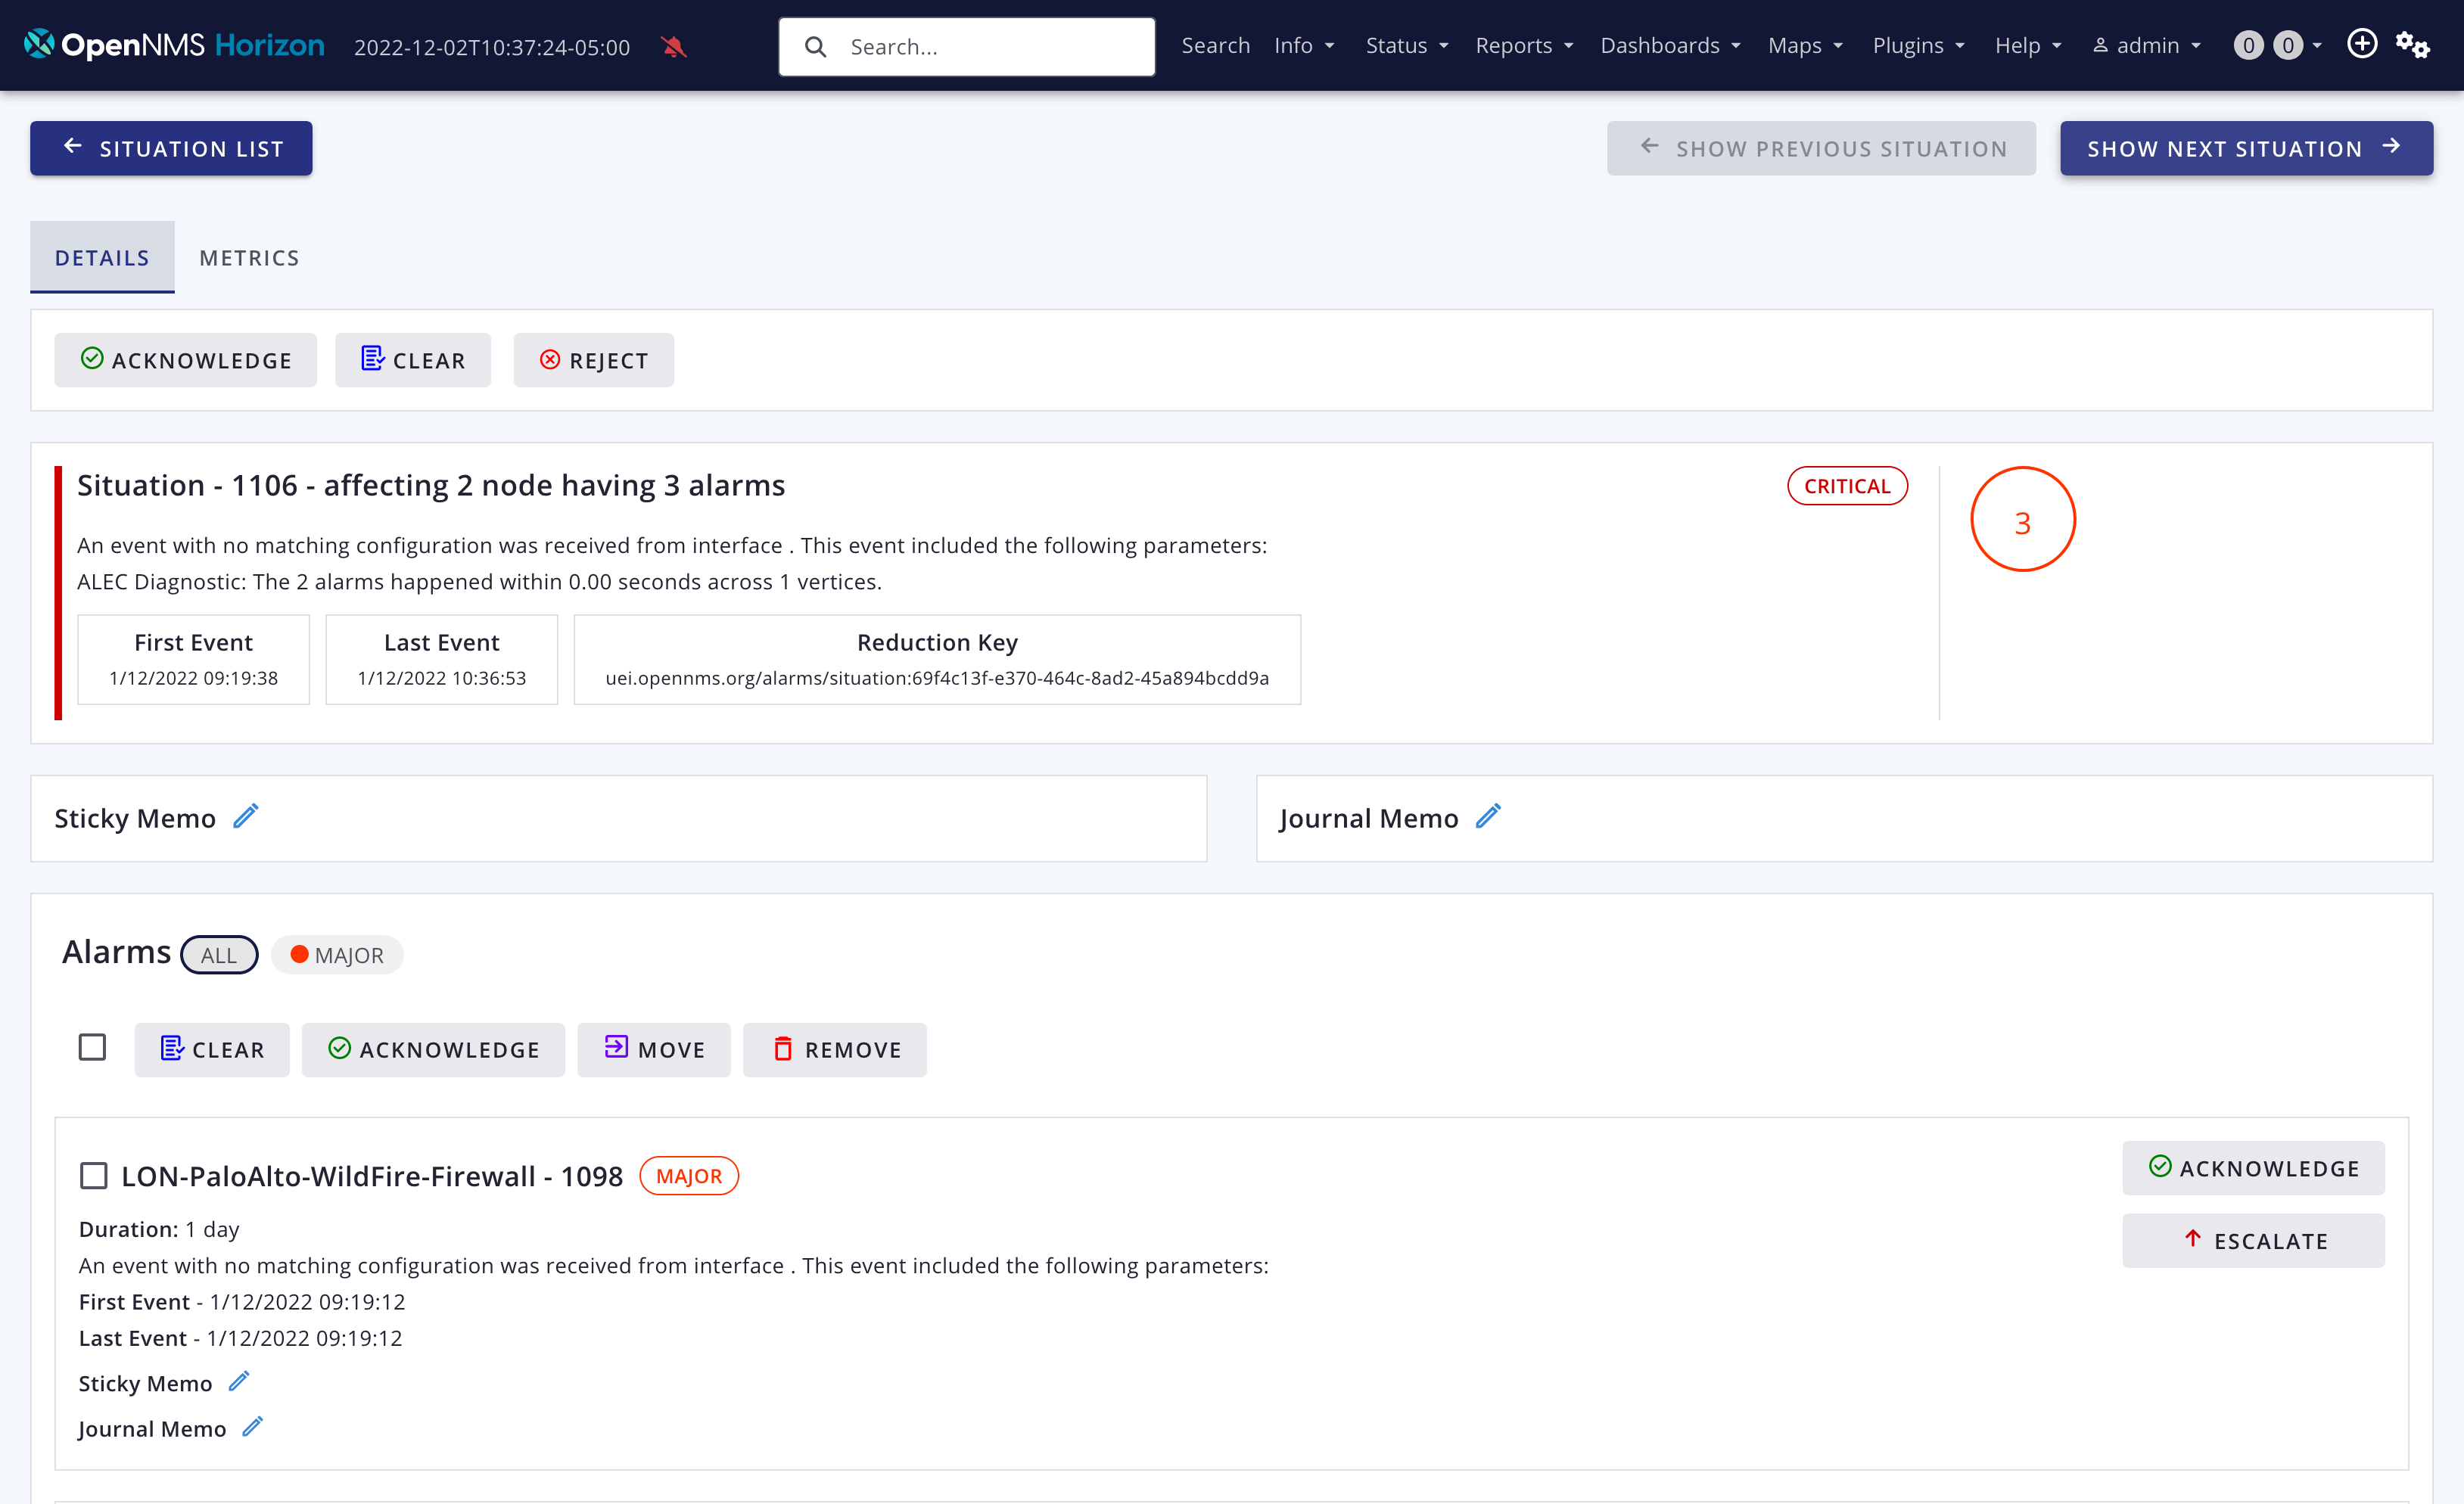
Task: Escalate the LON-PaloAlto-WildFire-Firewall alarm
Action: (x=2253, y=1240)
